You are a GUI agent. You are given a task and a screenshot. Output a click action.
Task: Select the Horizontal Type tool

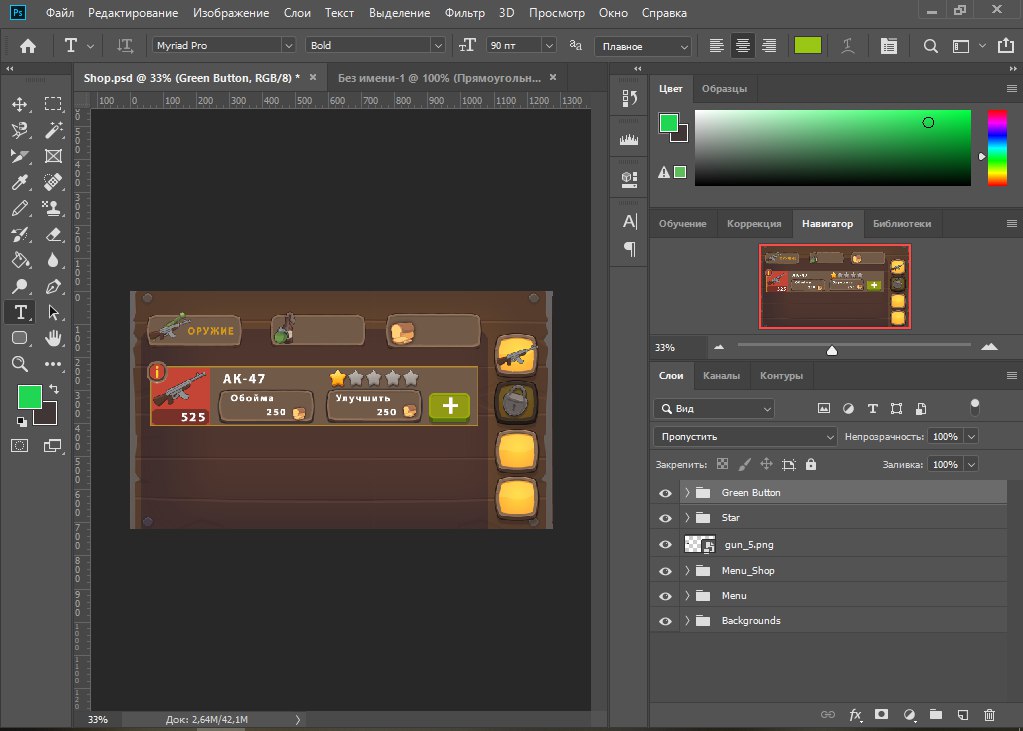[20, 312]
